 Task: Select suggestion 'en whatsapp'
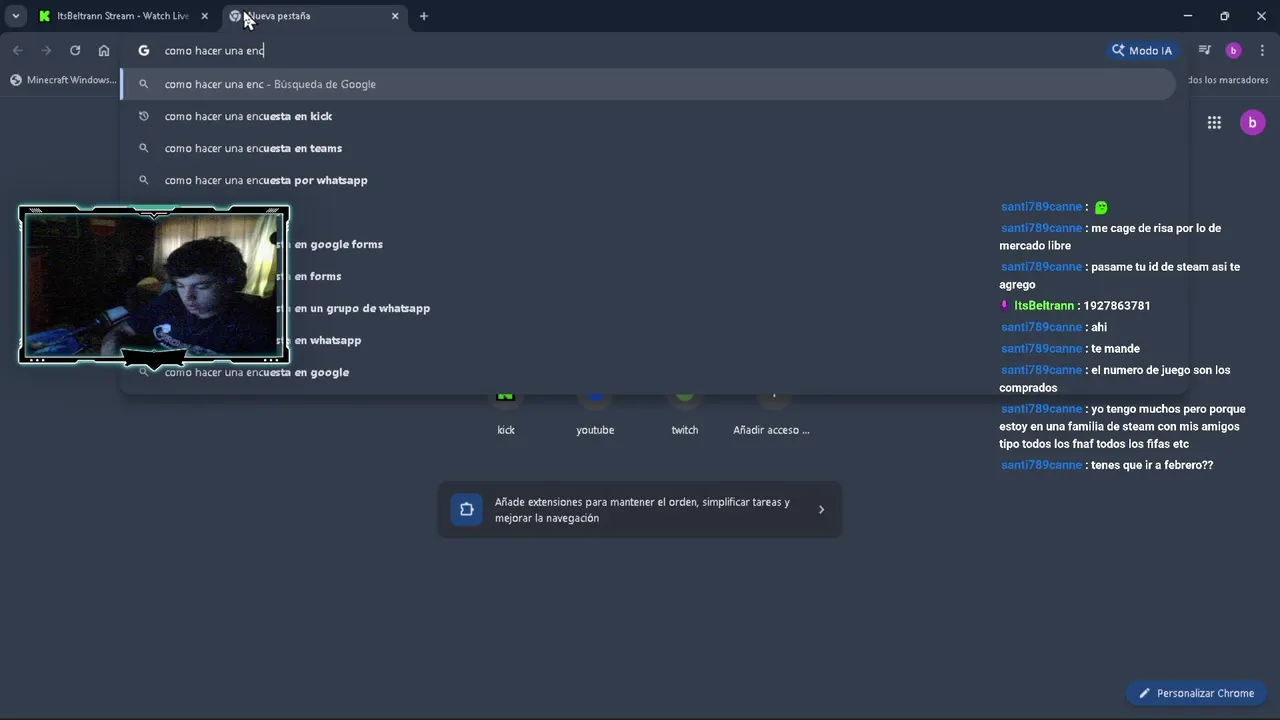[x=648, y=340]
